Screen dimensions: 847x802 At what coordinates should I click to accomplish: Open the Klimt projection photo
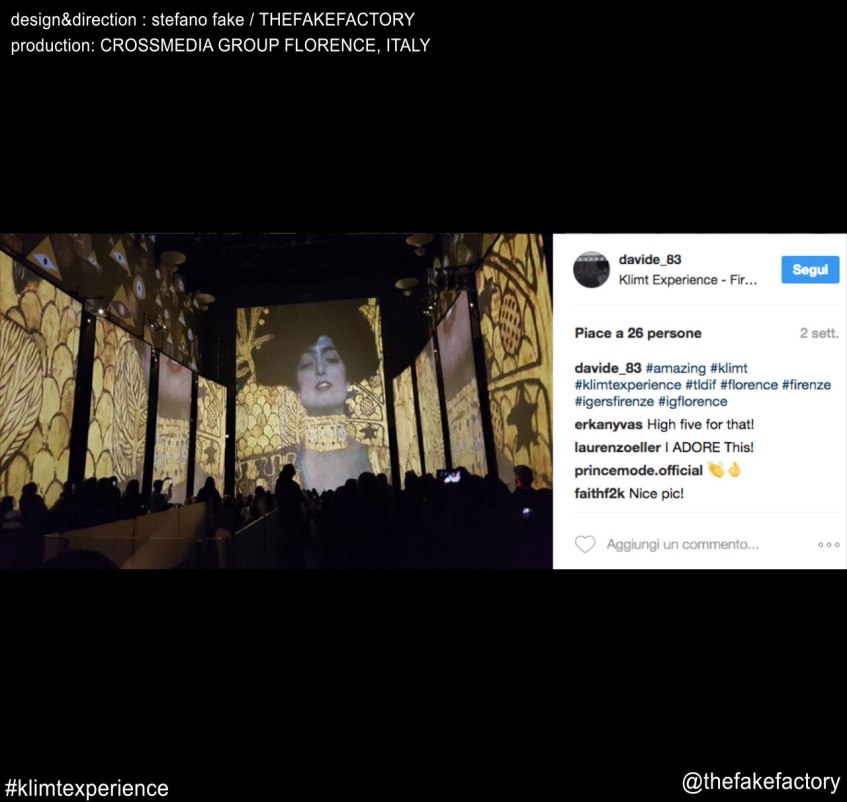tap(276, 401)
